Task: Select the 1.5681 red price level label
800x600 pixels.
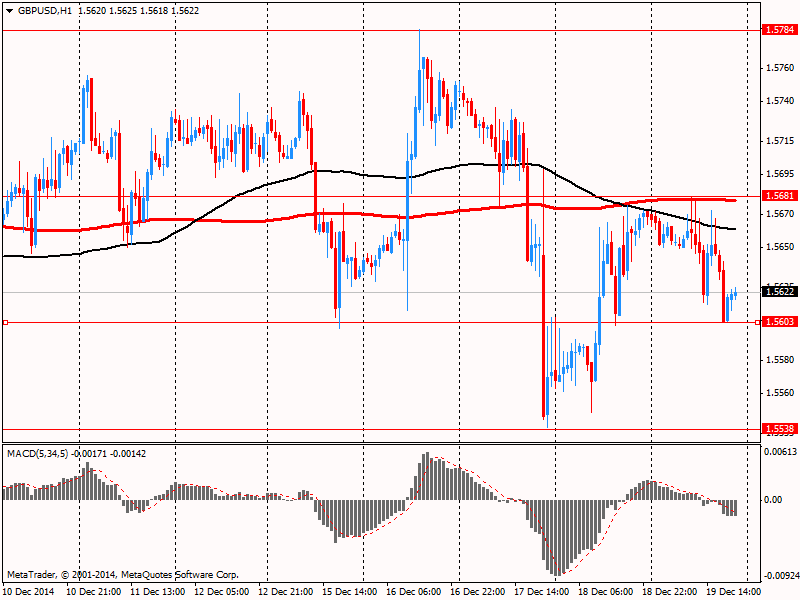Action: click(x=780, y=196)
